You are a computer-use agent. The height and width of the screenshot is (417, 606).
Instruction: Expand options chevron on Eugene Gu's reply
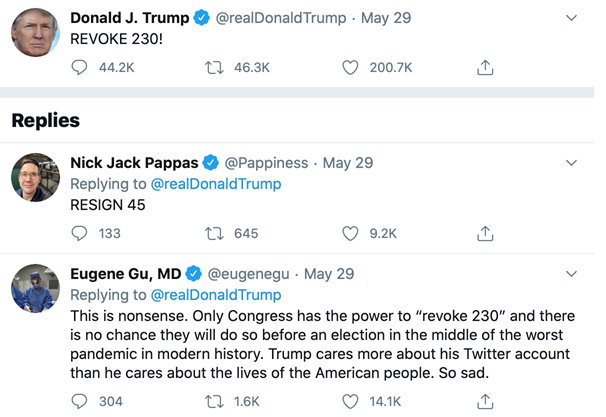pos(571,274)
